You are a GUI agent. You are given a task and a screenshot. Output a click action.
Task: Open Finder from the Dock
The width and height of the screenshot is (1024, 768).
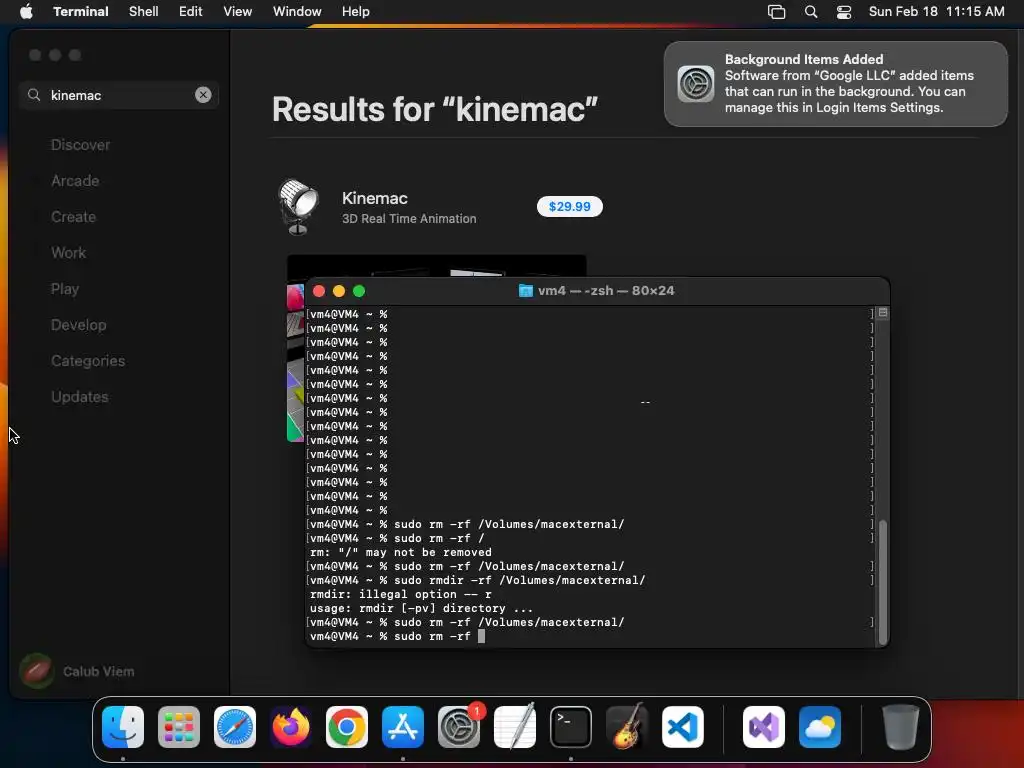(x=123, y=727)
